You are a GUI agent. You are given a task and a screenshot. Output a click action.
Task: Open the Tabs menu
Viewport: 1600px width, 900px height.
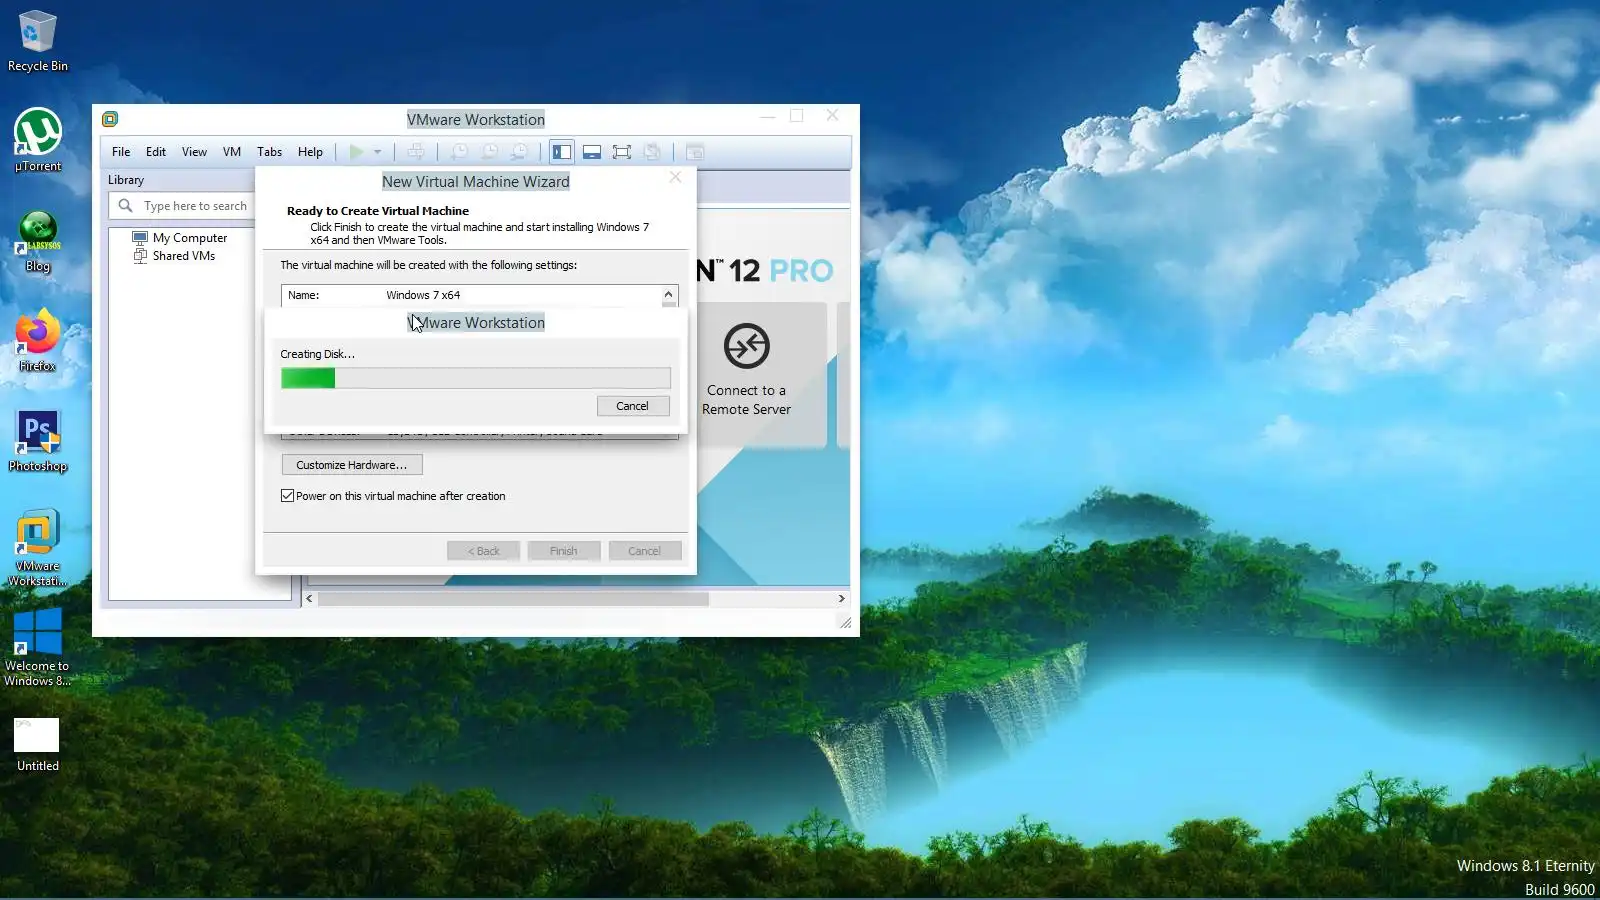[269, 152]
